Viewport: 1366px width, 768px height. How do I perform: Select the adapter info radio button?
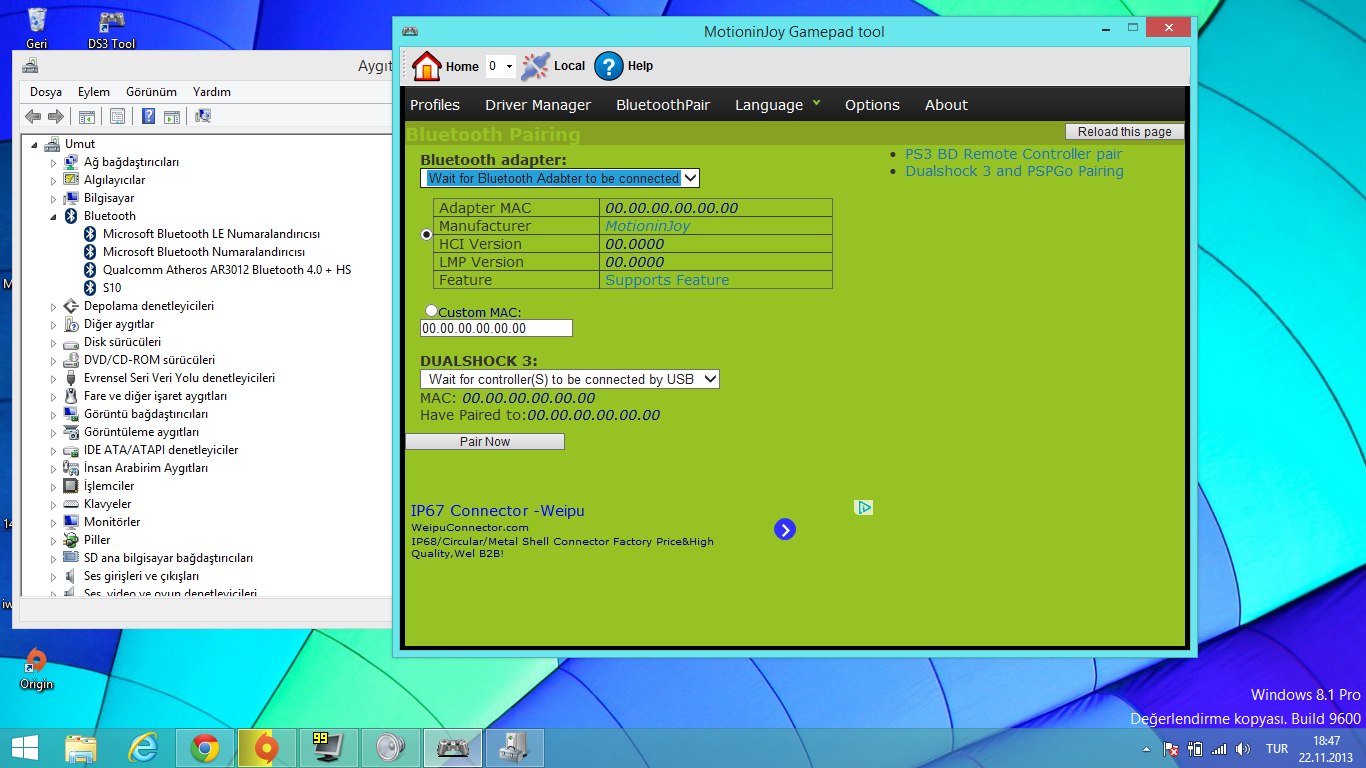[427, 234]
